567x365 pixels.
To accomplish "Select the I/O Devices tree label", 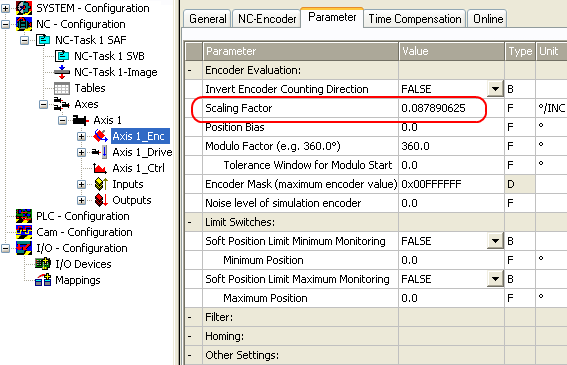I will (x=83, y=264).
